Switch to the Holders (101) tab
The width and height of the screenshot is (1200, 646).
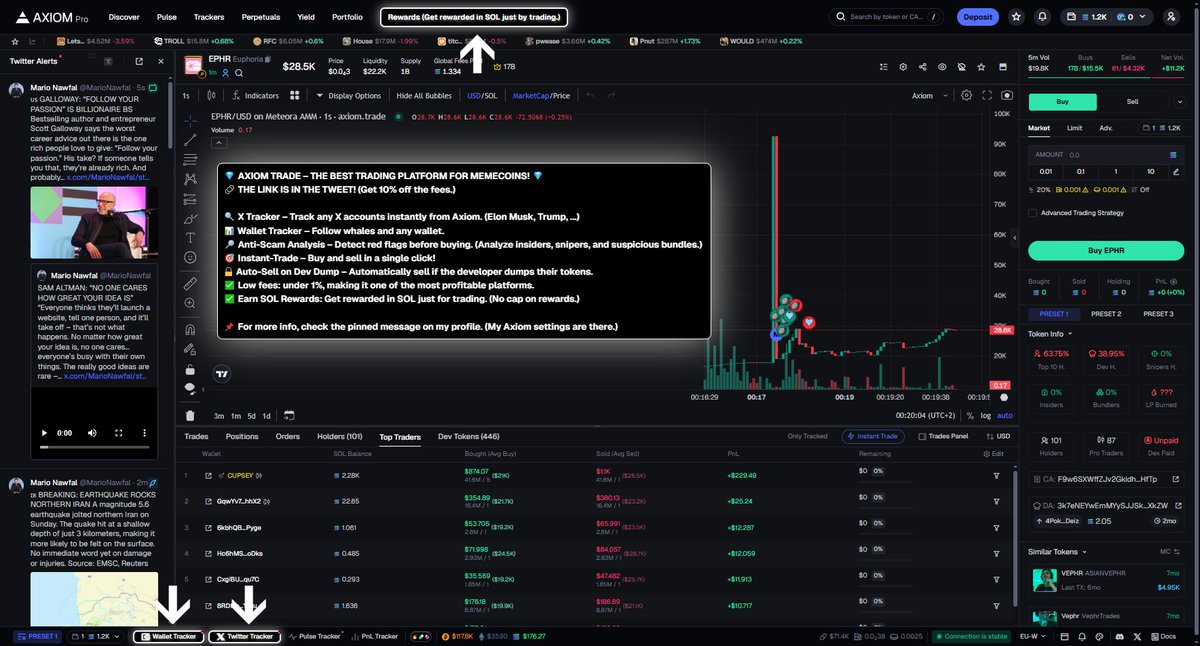point(340,436)
